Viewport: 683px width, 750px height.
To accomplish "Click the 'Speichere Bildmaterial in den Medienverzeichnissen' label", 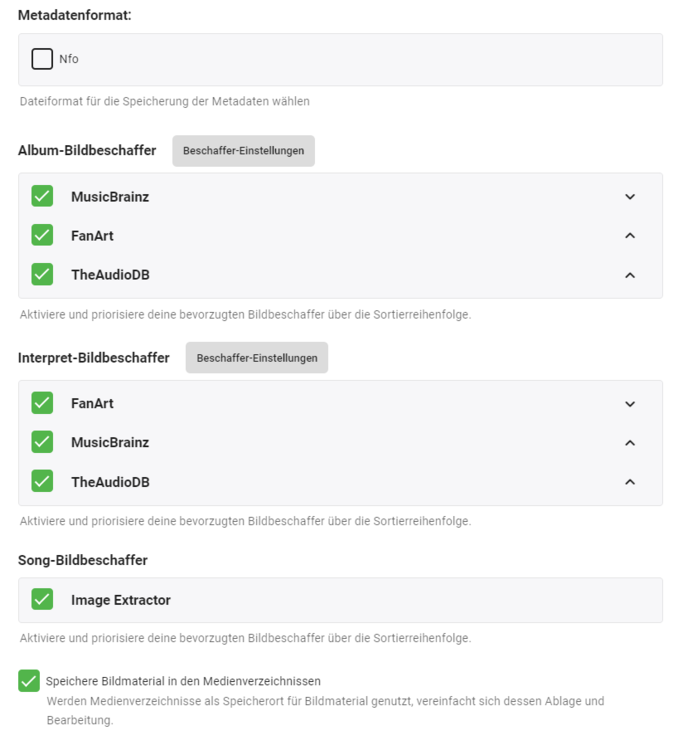I will (183, 681).
